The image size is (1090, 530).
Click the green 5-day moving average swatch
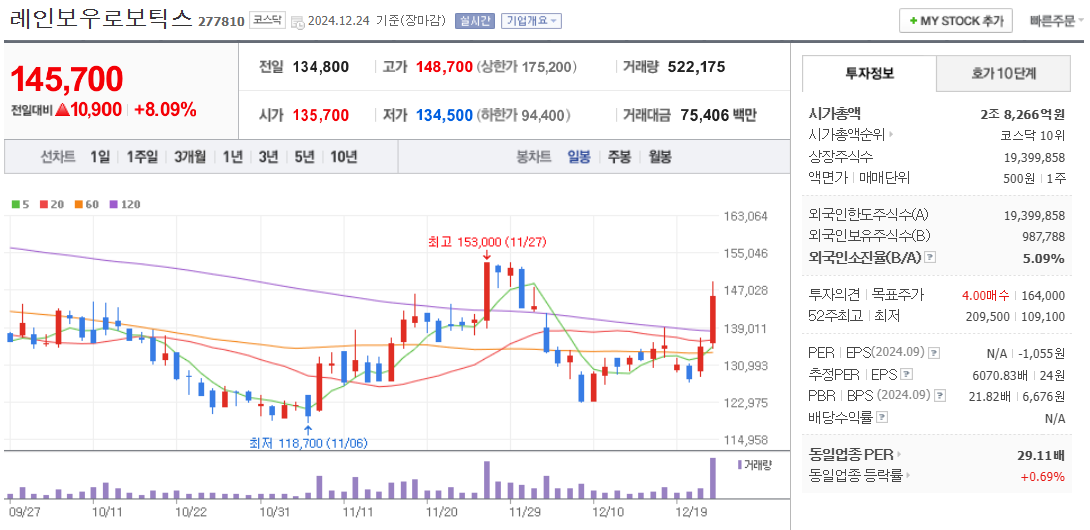16,204
